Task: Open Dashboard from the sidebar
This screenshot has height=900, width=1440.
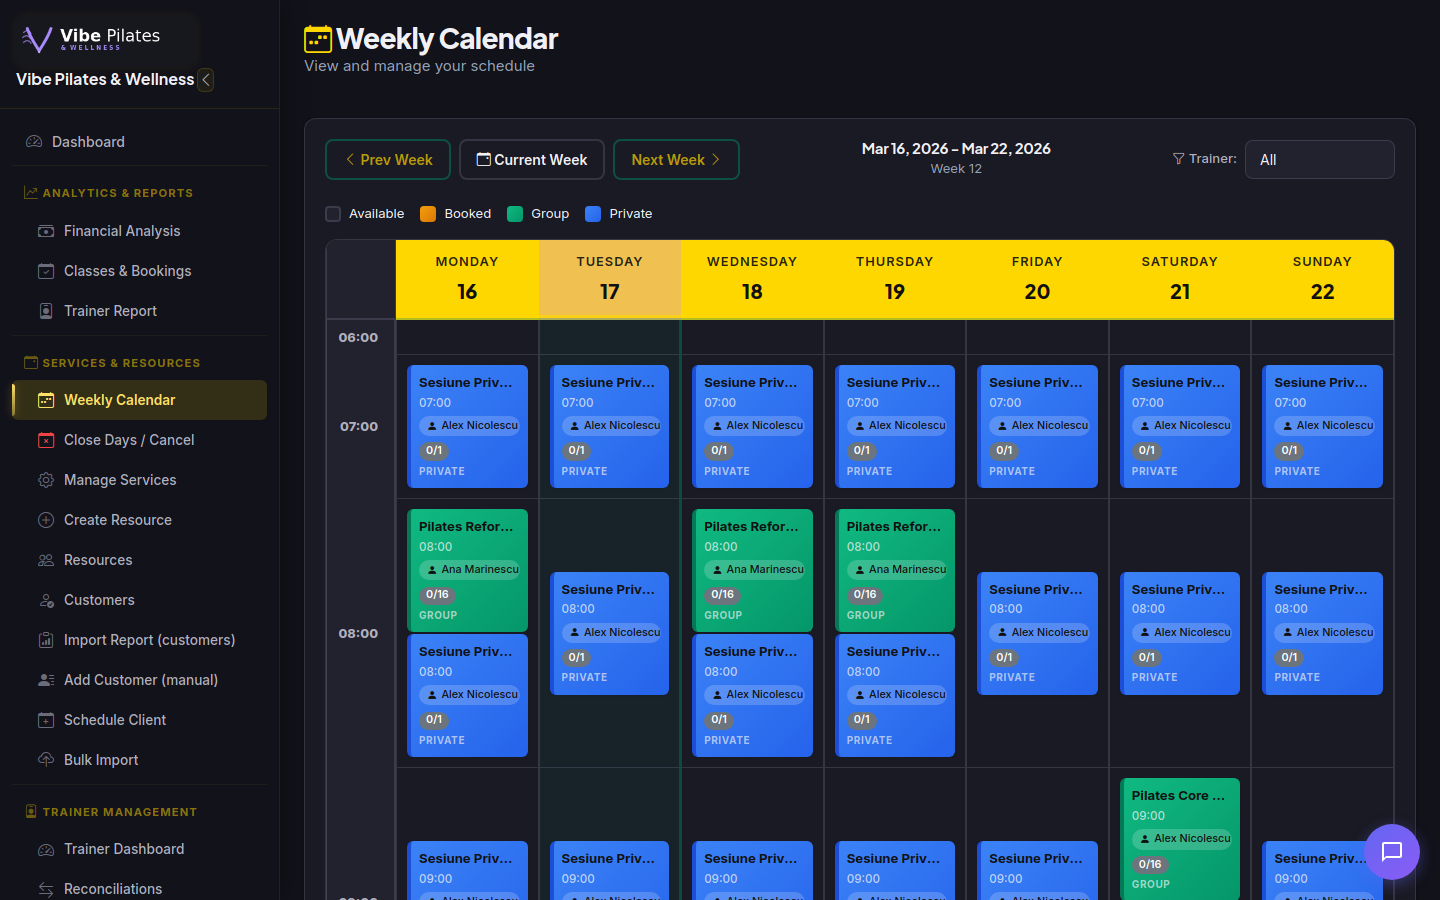Action: [x=139, y=142]
